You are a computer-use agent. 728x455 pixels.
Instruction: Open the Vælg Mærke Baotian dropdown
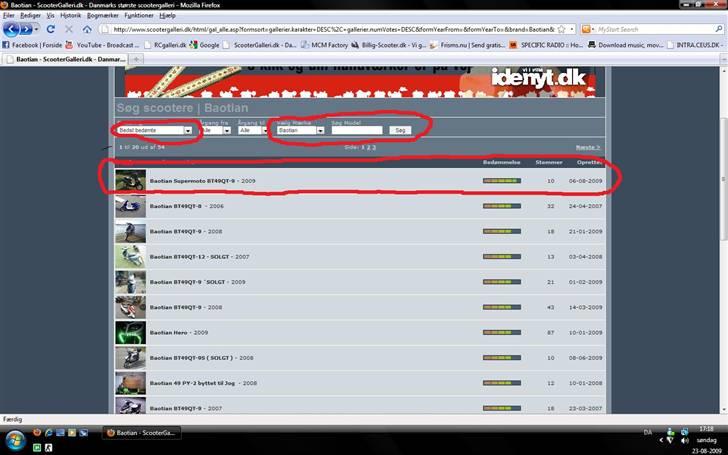point(300,130)
